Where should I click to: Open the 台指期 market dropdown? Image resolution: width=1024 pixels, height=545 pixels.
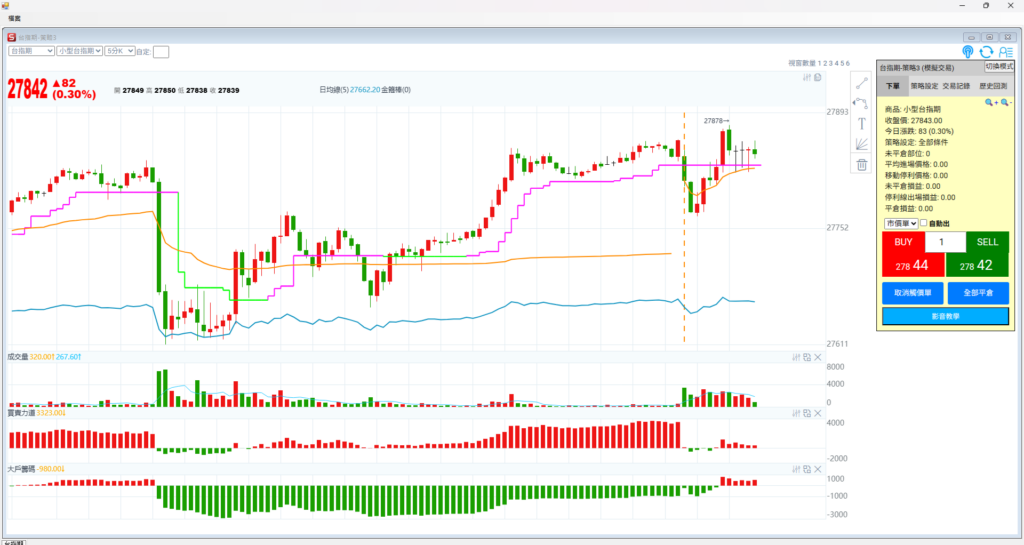29,50
